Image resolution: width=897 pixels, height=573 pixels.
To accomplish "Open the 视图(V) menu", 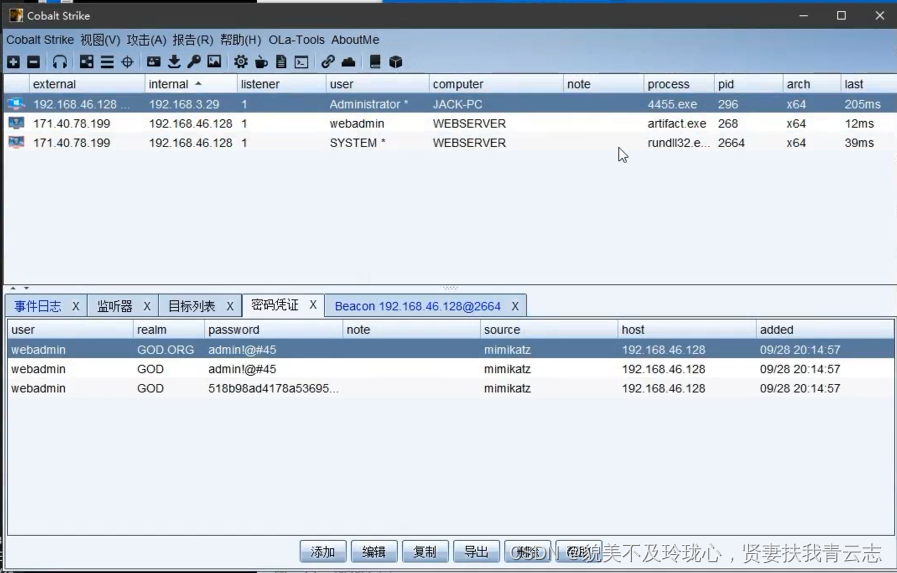I will (100, 40).
